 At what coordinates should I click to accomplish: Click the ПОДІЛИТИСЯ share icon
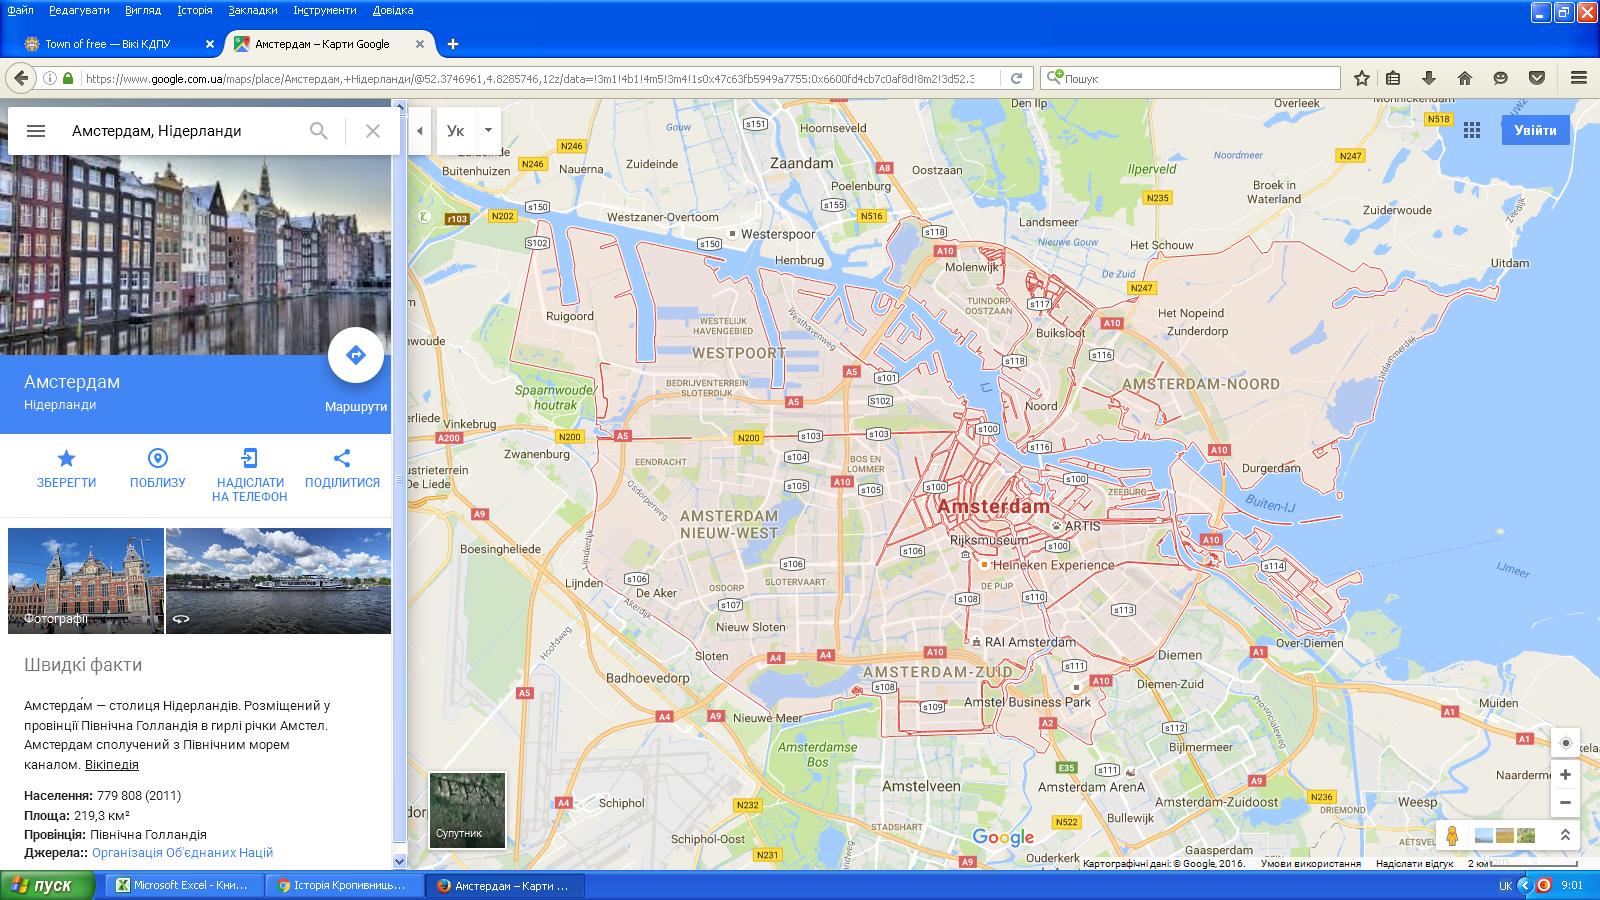click(x=342, y=458)
